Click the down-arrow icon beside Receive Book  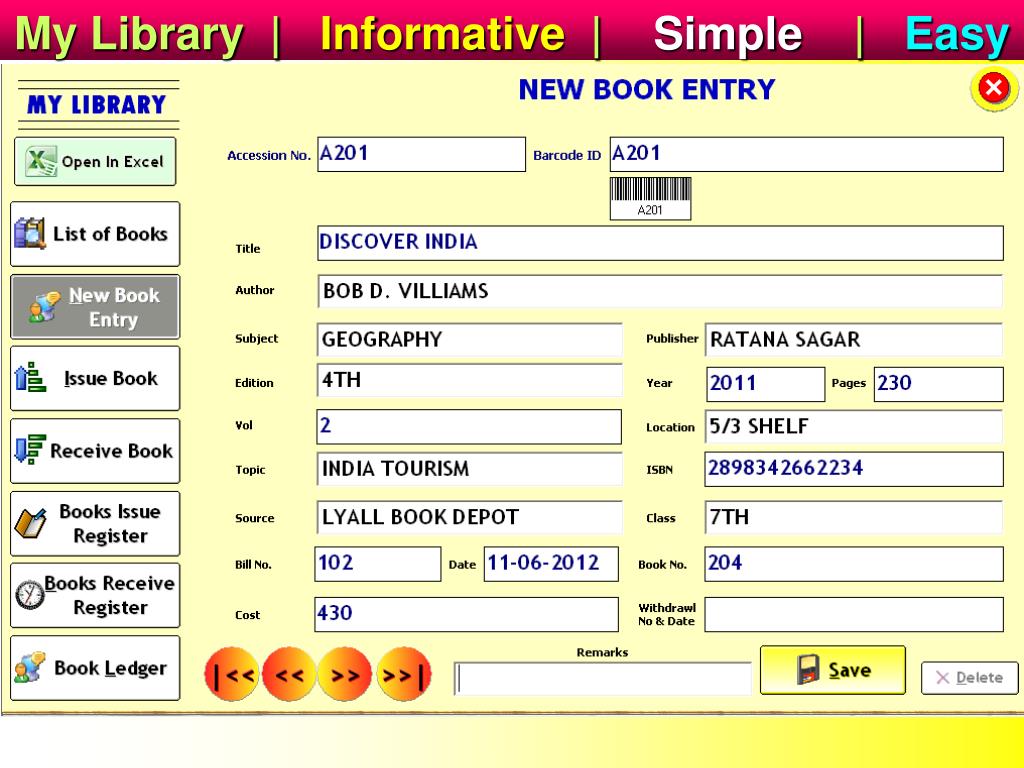(30, 449)
